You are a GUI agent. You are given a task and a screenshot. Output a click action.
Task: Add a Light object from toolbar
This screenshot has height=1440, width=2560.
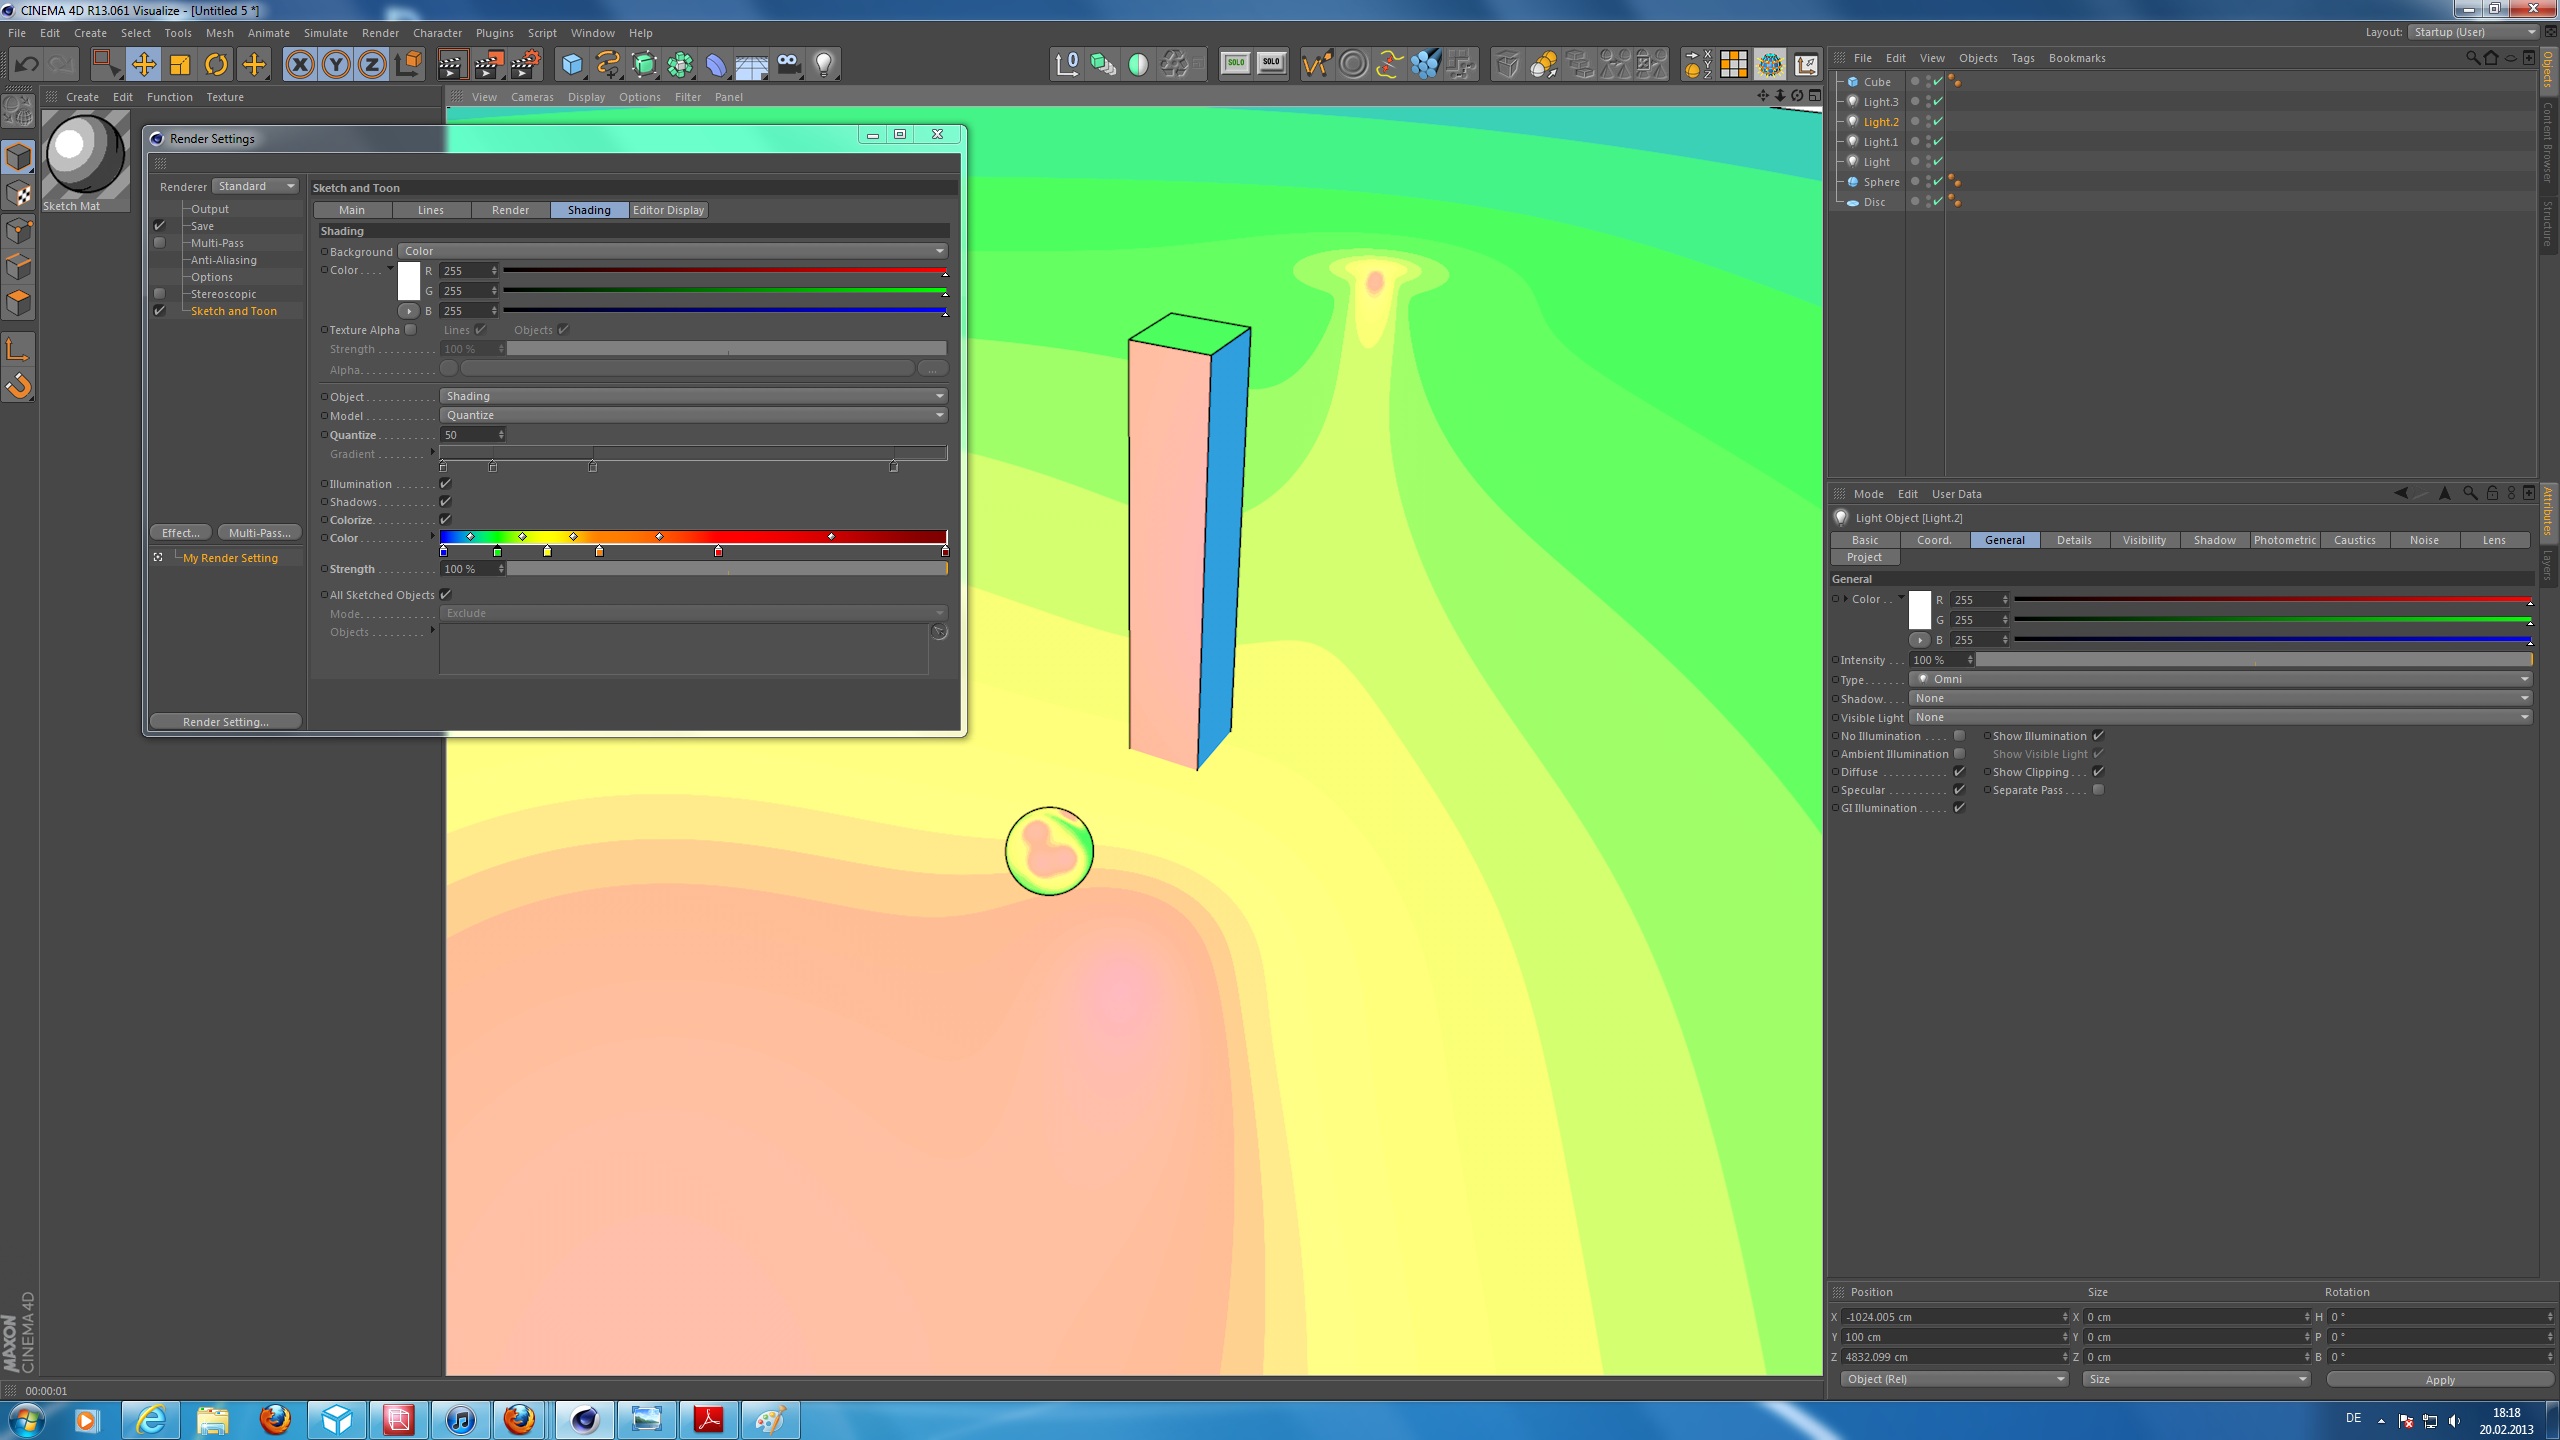click(x=823, y=65)
